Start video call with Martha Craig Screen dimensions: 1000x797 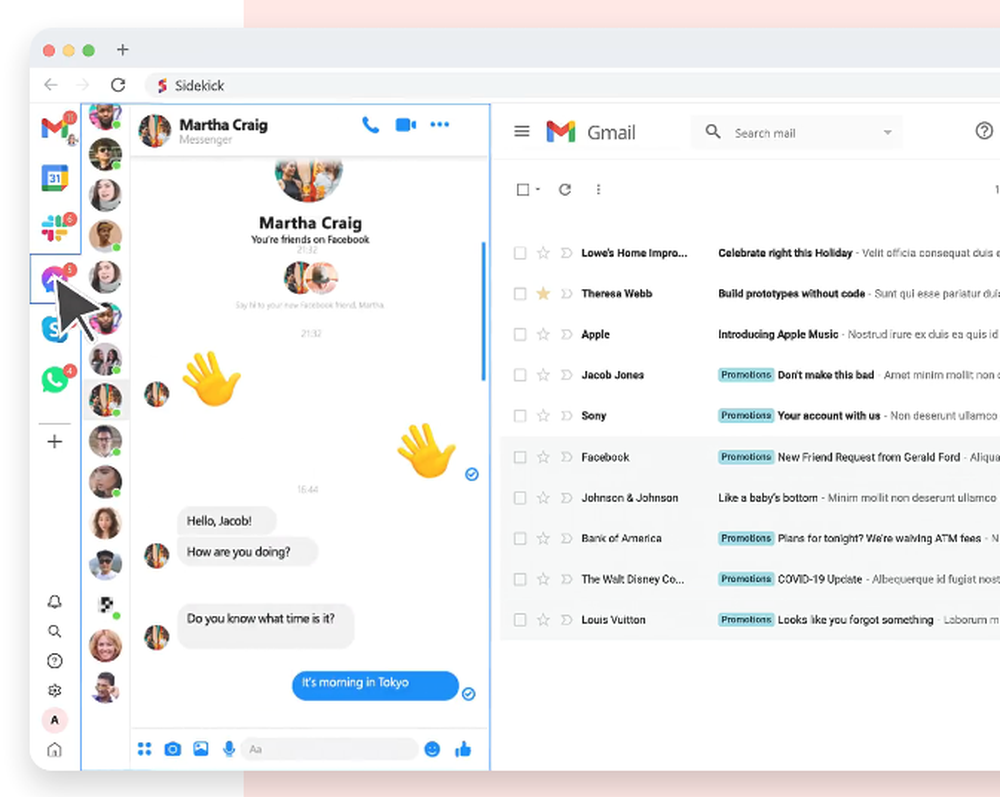pos(406,124)
